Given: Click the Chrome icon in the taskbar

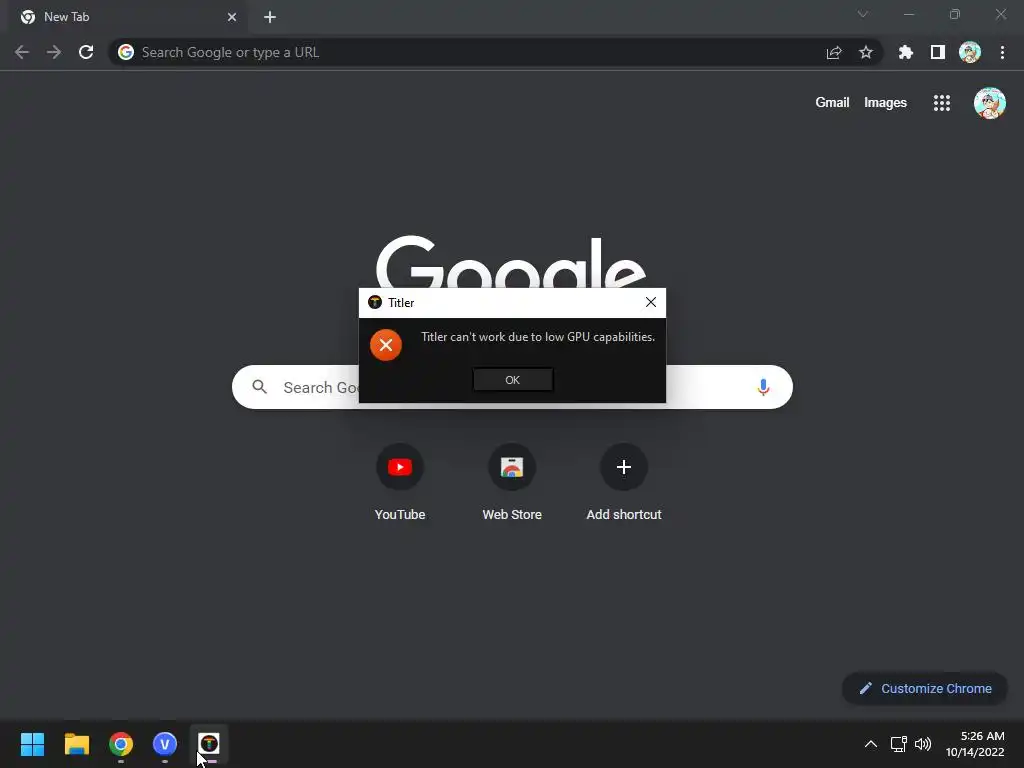Looking at the screenshot, I should point(121,744).
